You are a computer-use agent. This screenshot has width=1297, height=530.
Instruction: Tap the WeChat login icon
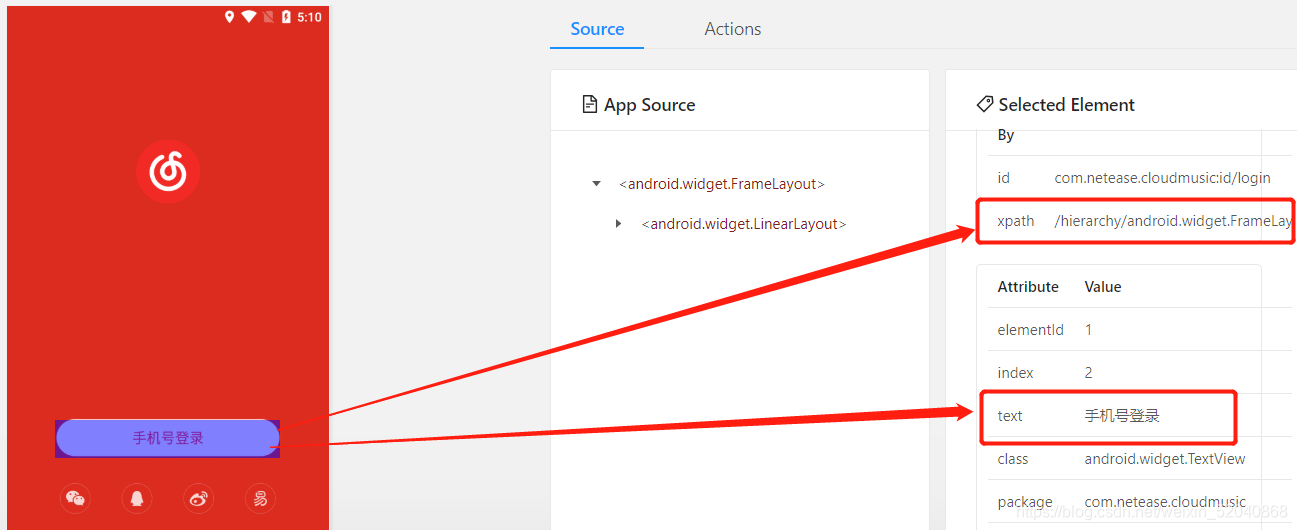click(75, 498)
